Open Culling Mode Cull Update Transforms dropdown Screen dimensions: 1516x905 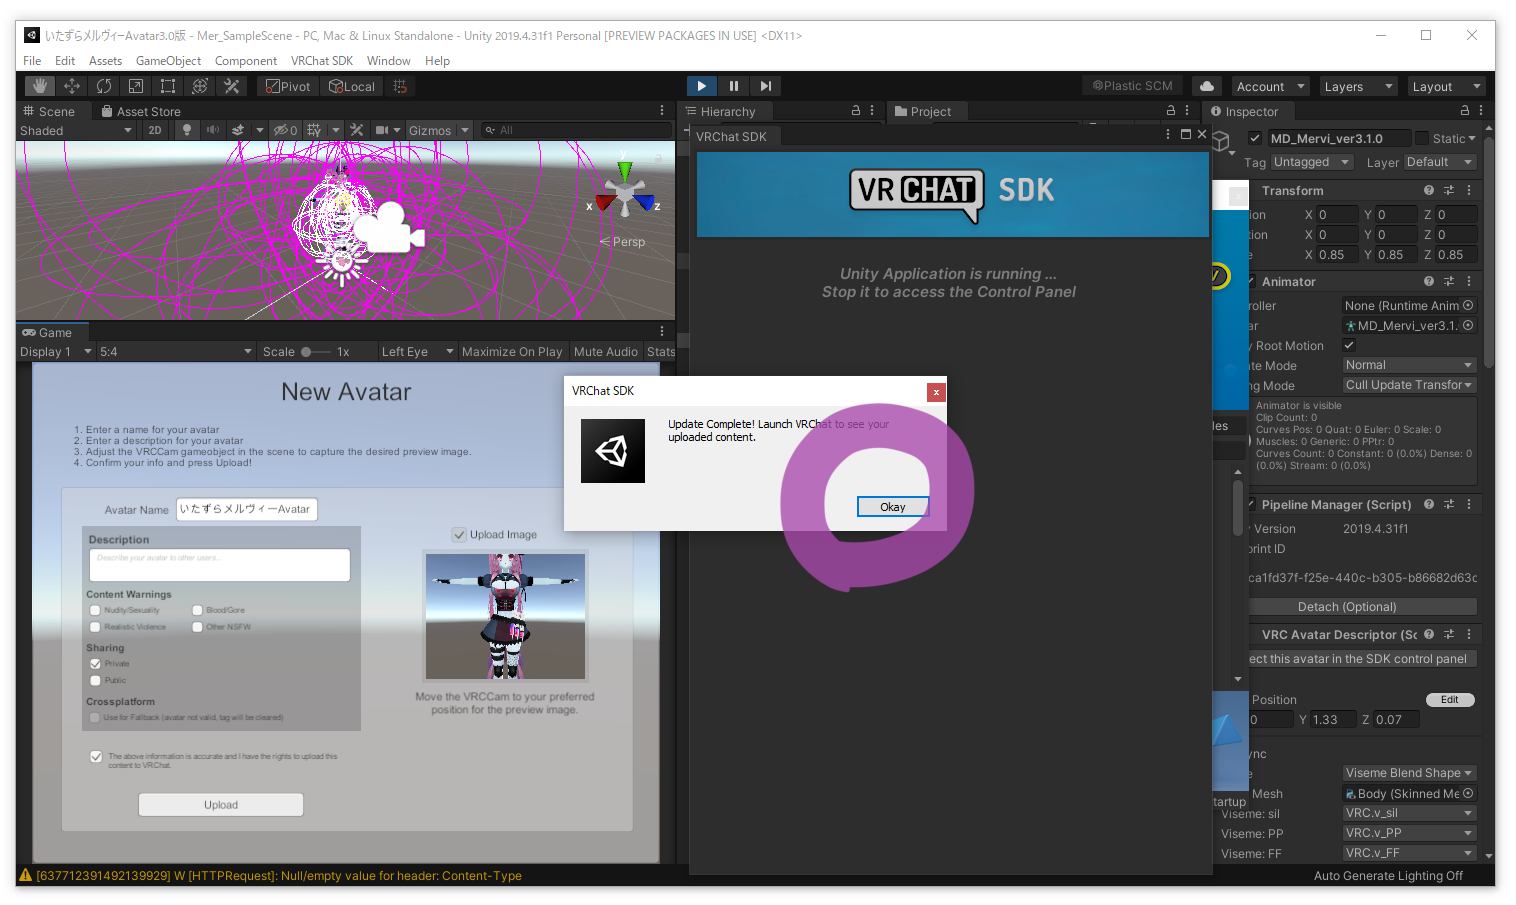[1409, 385]
